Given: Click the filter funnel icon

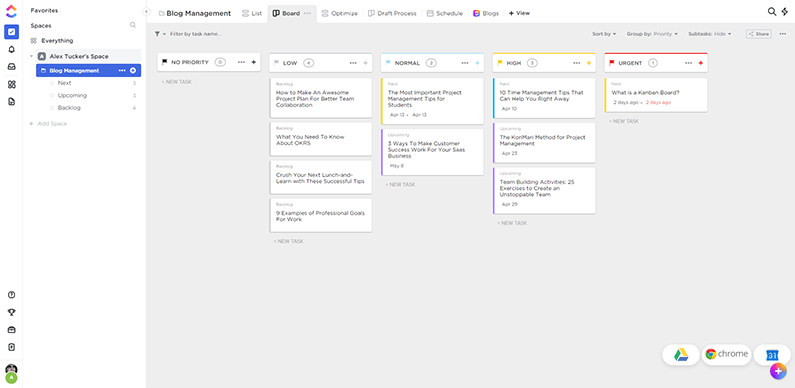Looking at the screenshot, I should (157, 34).
